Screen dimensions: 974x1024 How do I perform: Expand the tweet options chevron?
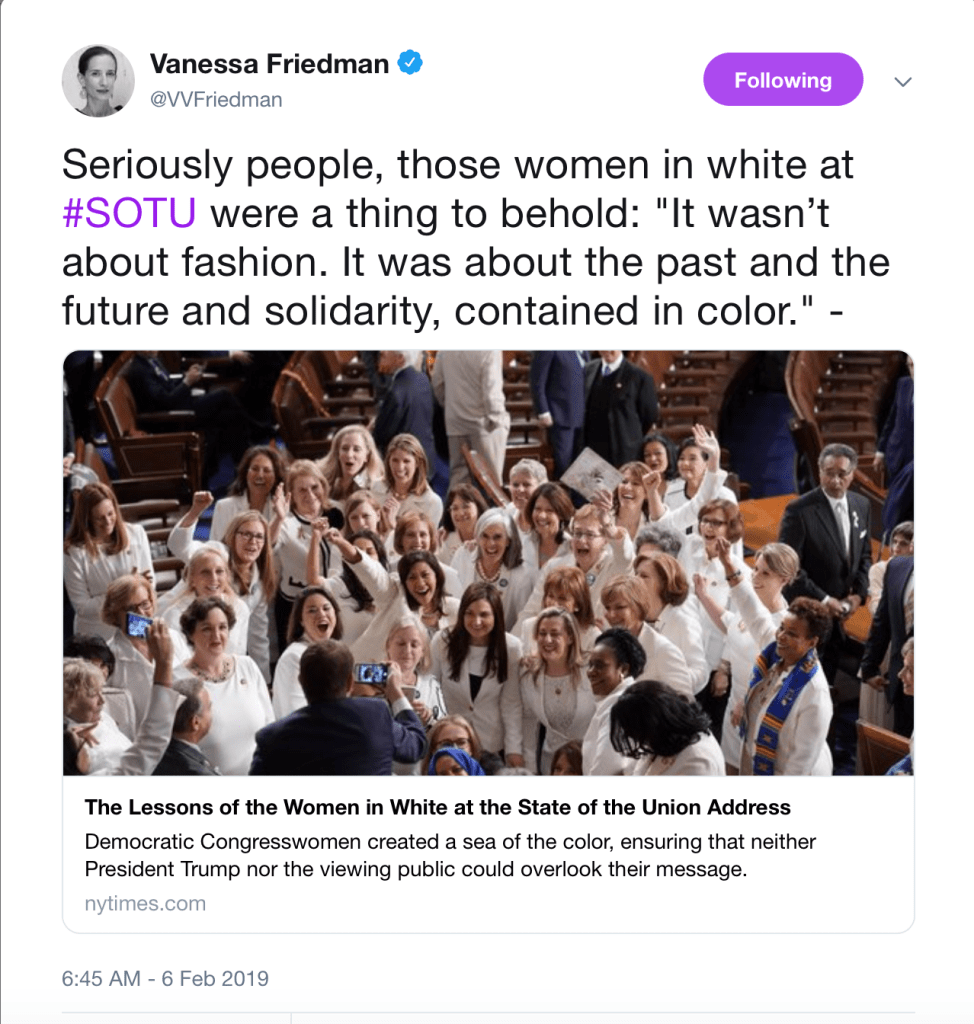pos(903,81)
